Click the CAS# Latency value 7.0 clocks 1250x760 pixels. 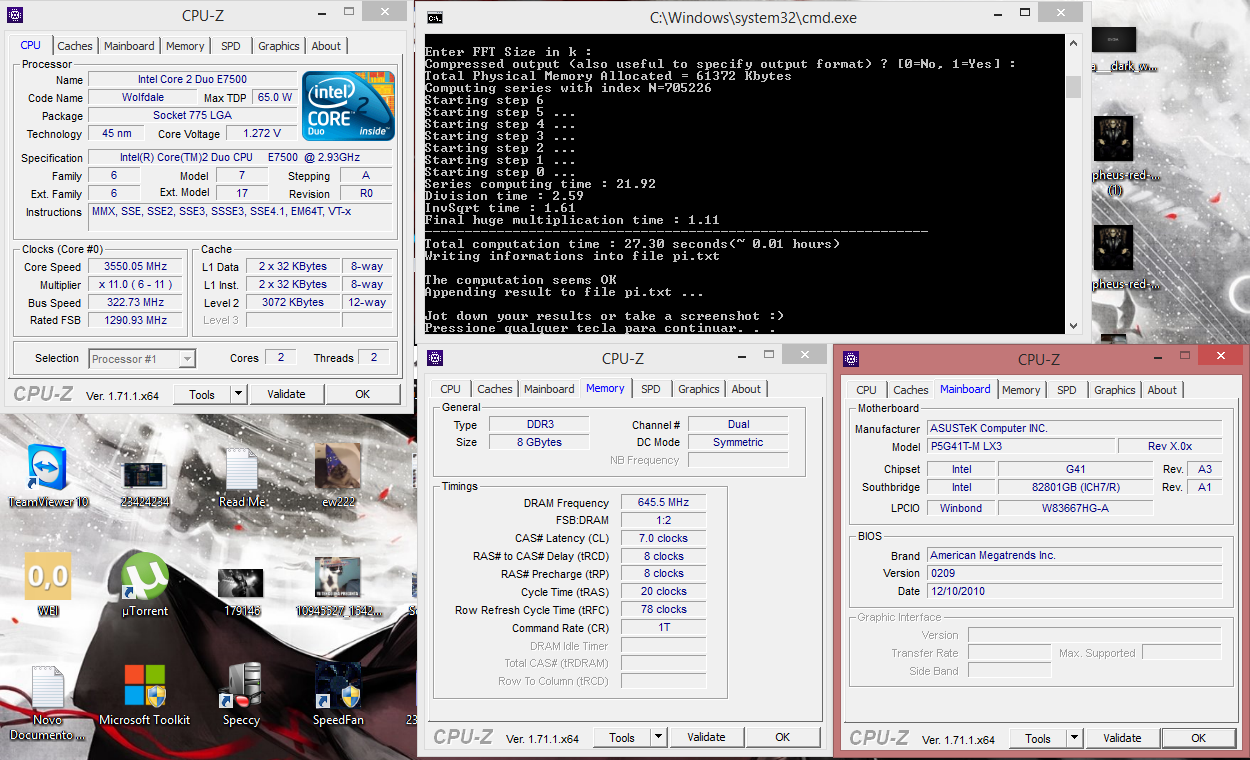[664, 538]
